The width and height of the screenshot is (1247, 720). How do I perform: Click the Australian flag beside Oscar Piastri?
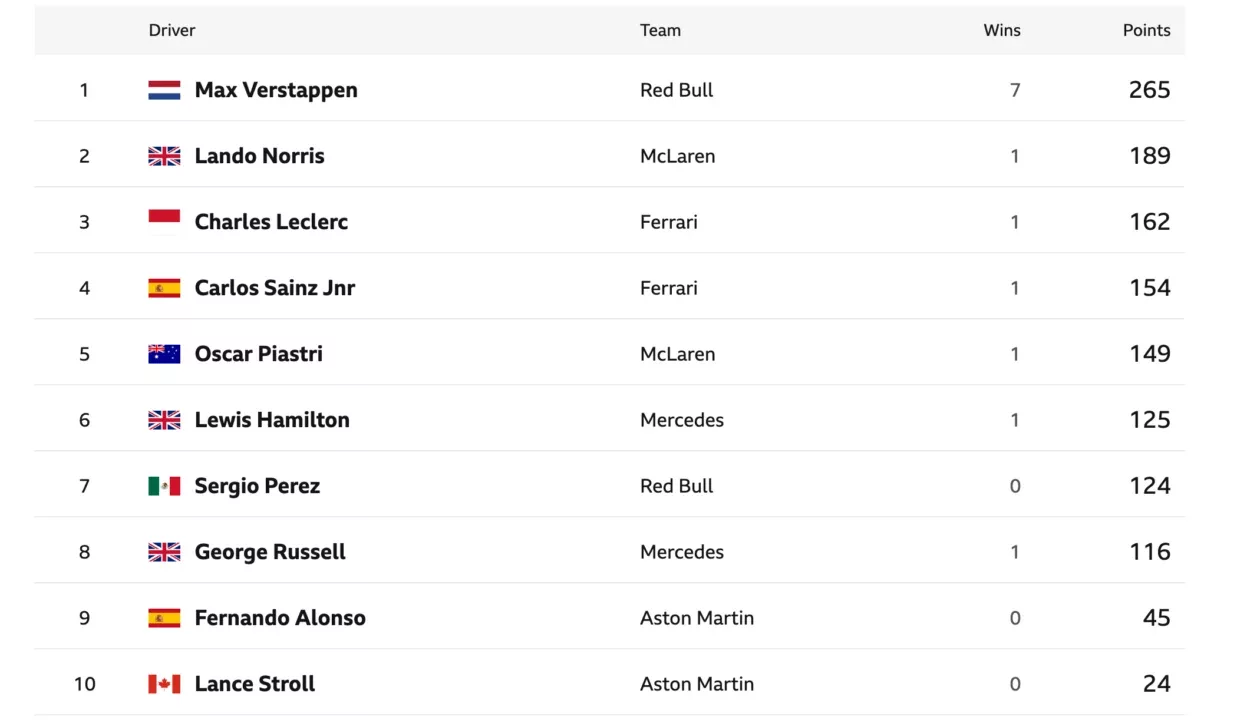coord(164,354)
